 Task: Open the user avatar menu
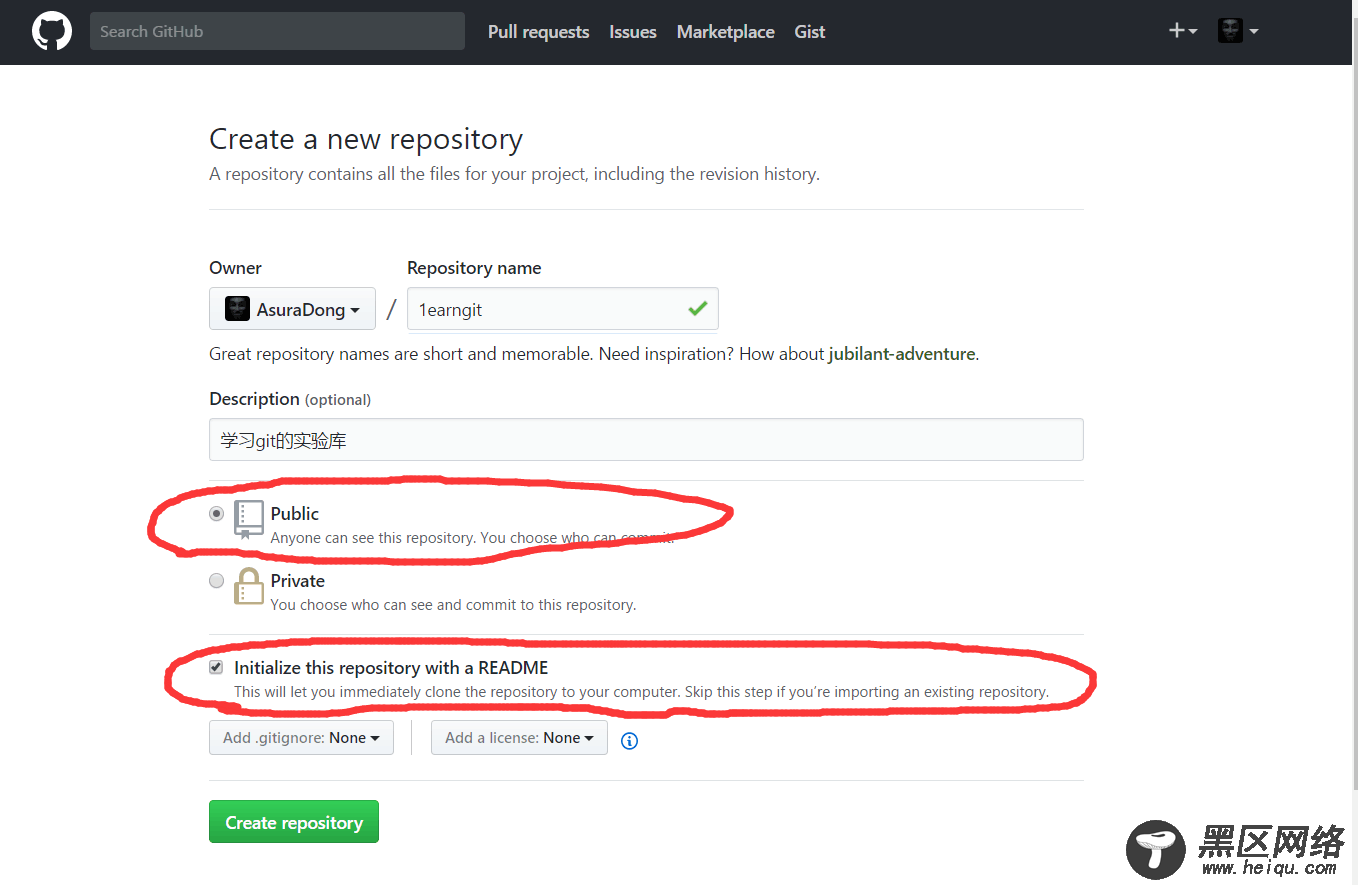pyautogui.click(x=1237, y=31)
